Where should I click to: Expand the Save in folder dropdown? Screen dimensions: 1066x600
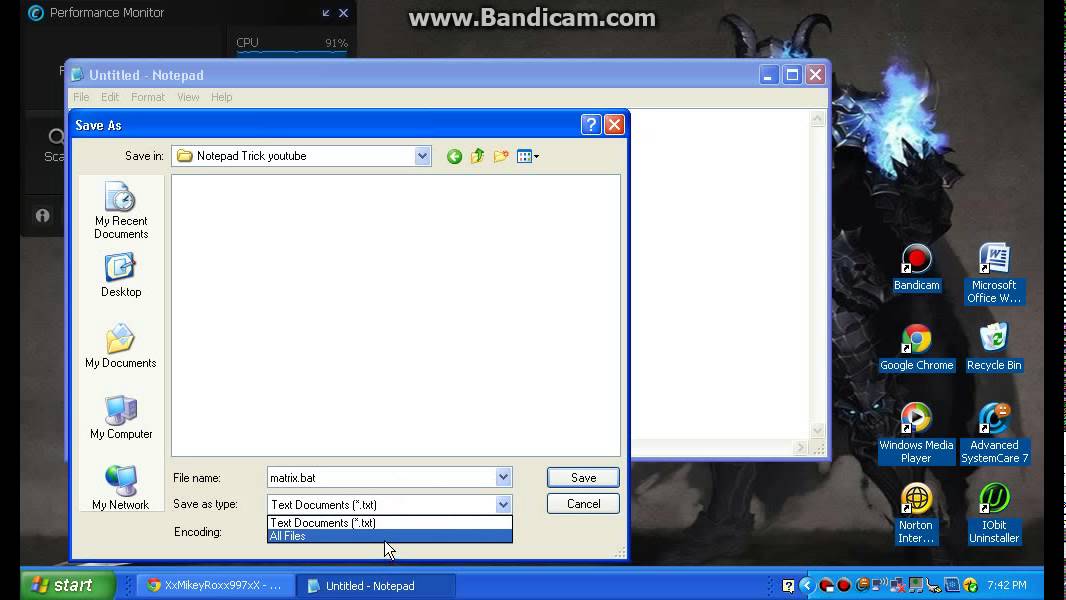[422, 156]
